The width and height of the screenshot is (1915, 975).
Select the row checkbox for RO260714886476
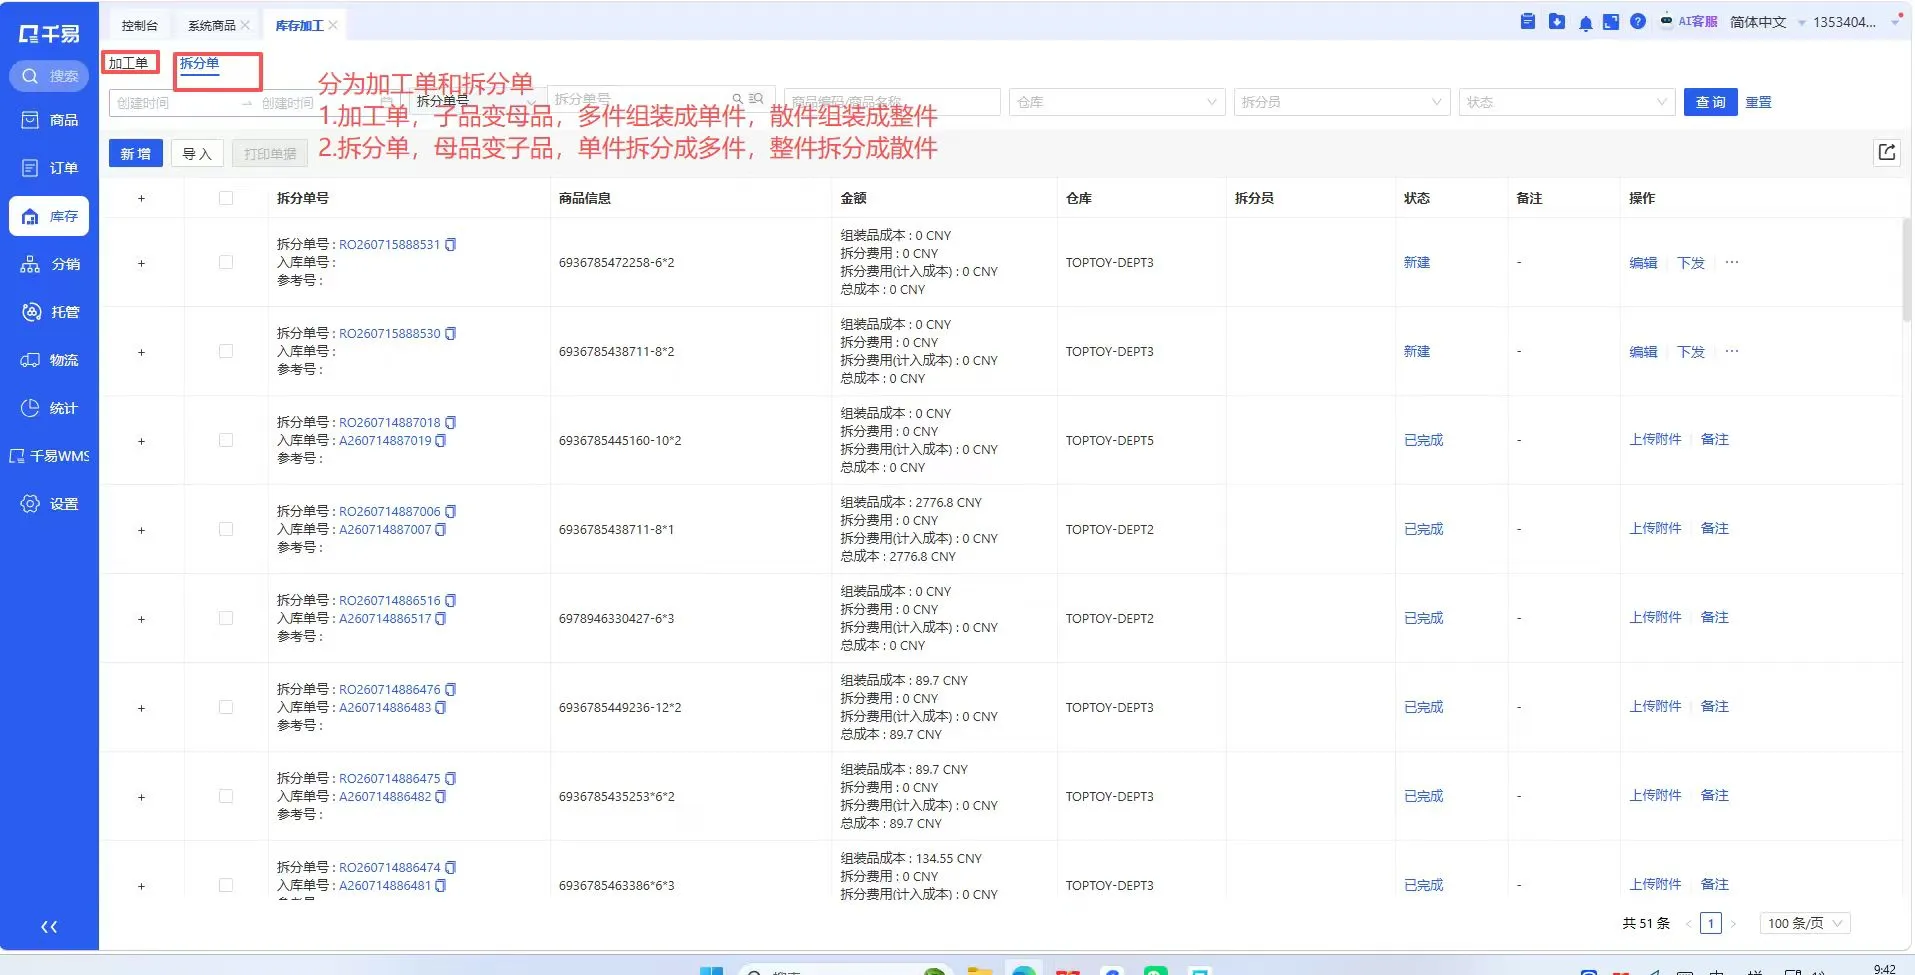coord(226,707)
